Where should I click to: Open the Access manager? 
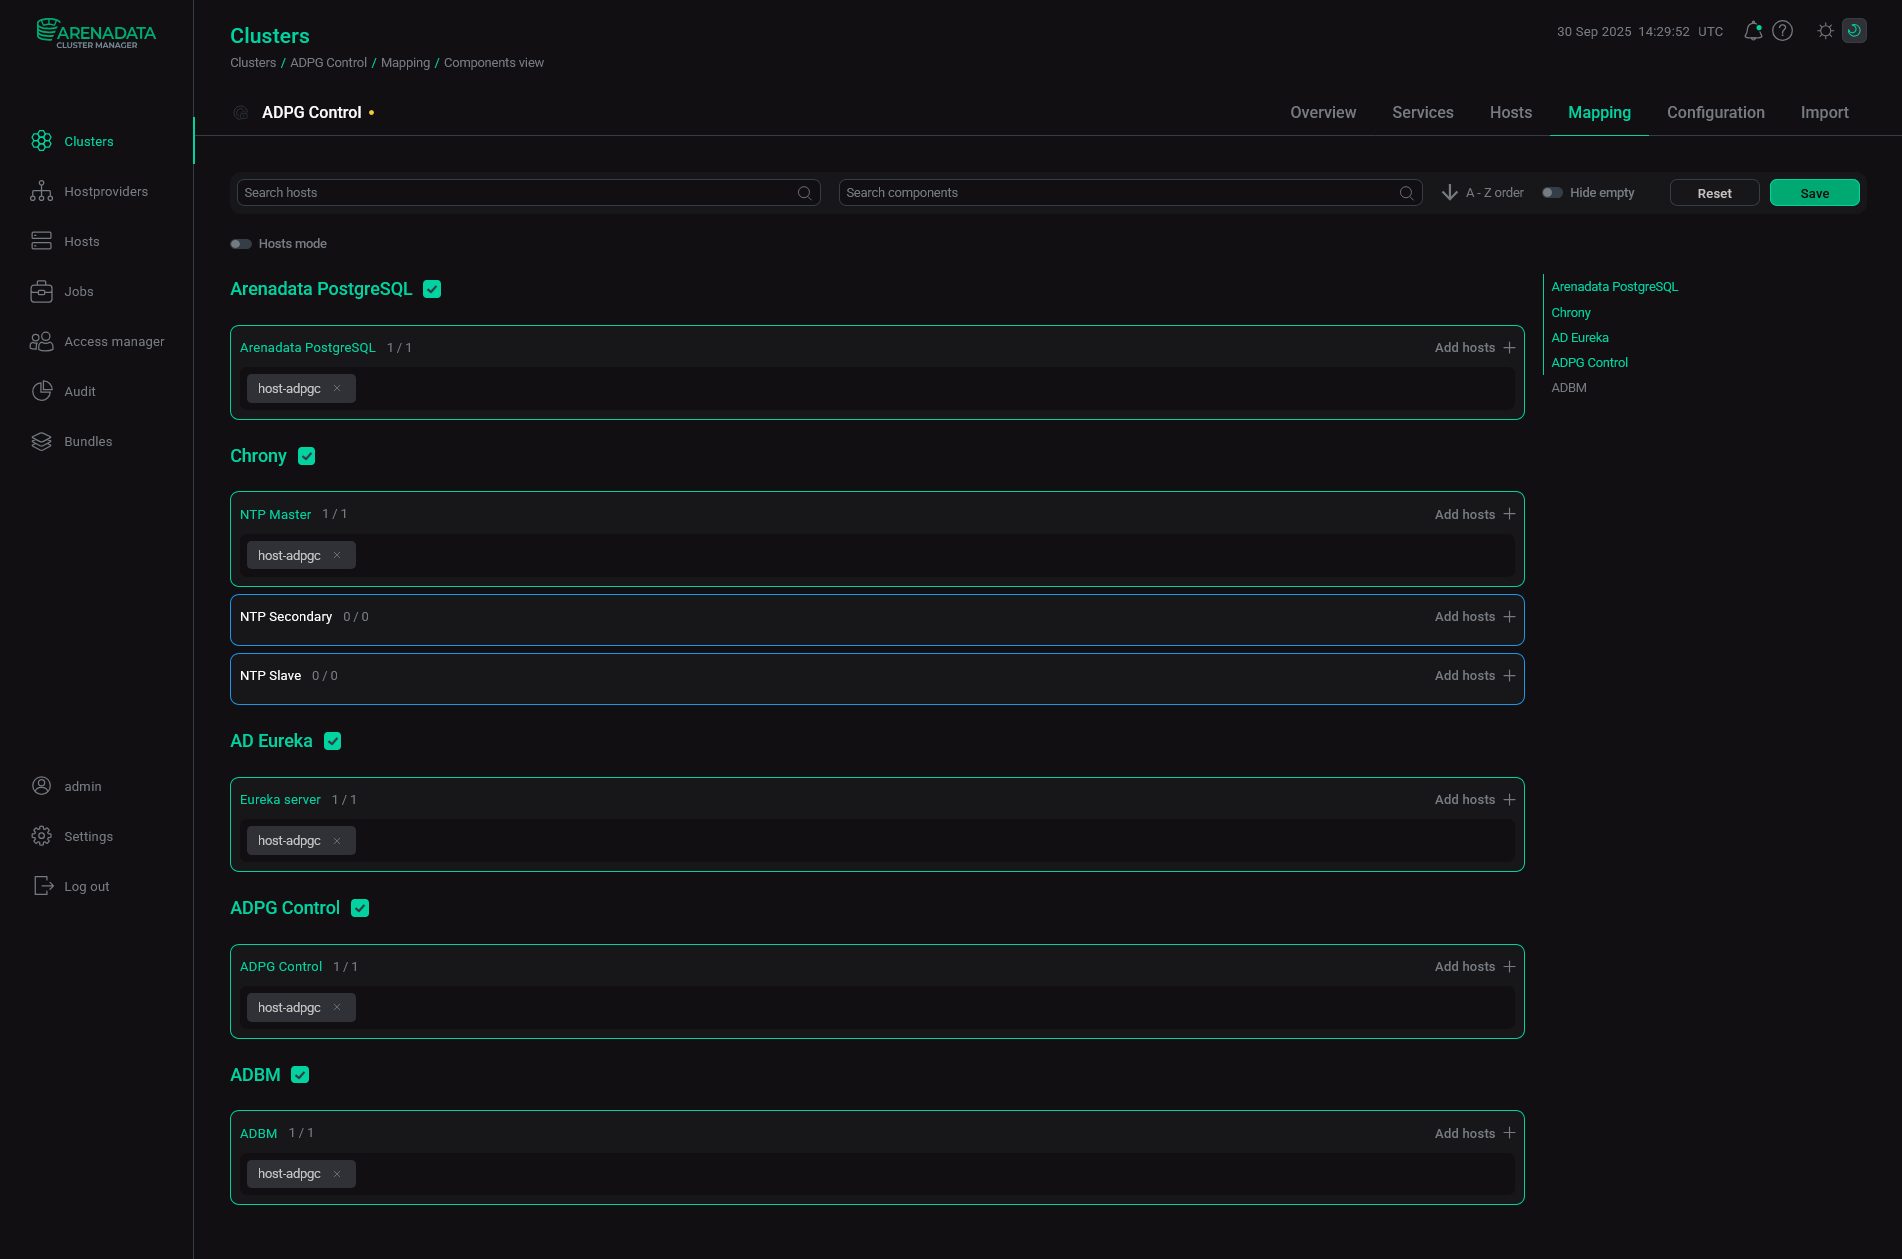point(114,341)
